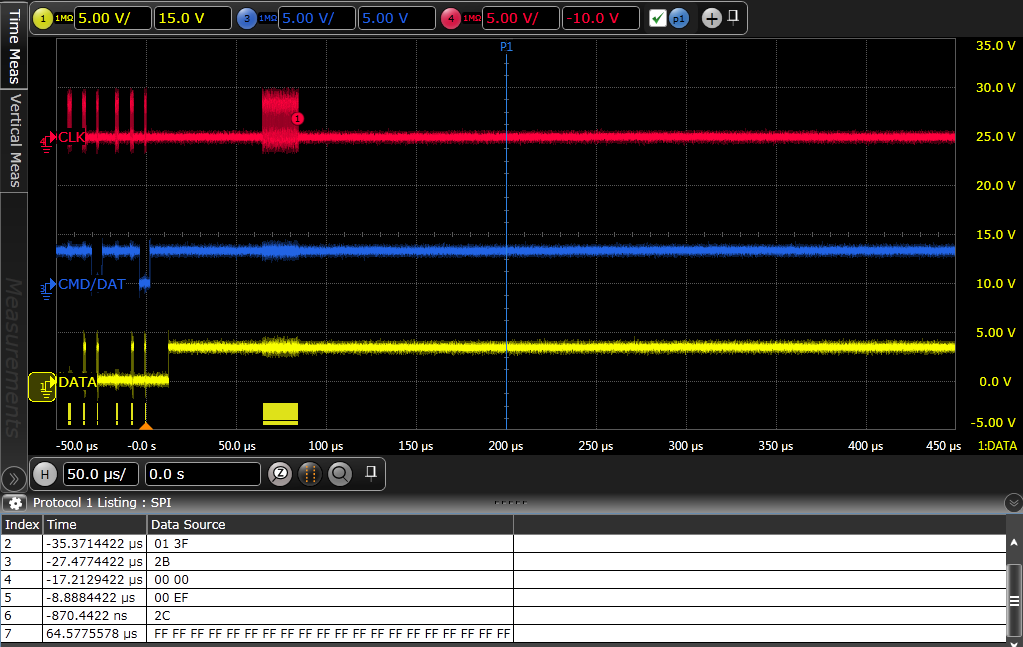Select listing row index 2
Screen dimensions: 1023x647
(x=504, y=543)
